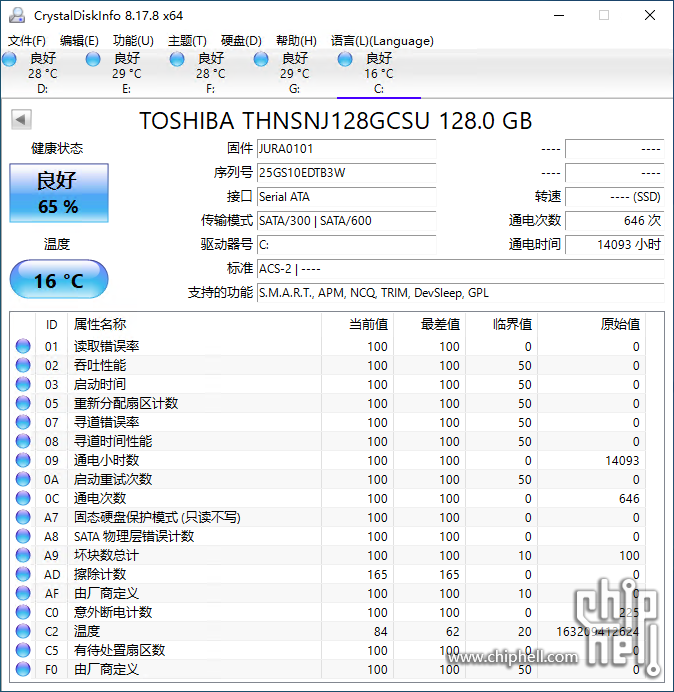Click raw value 646 in 通电次数 row
The image size is (674, 692).
tap(629, 498)
